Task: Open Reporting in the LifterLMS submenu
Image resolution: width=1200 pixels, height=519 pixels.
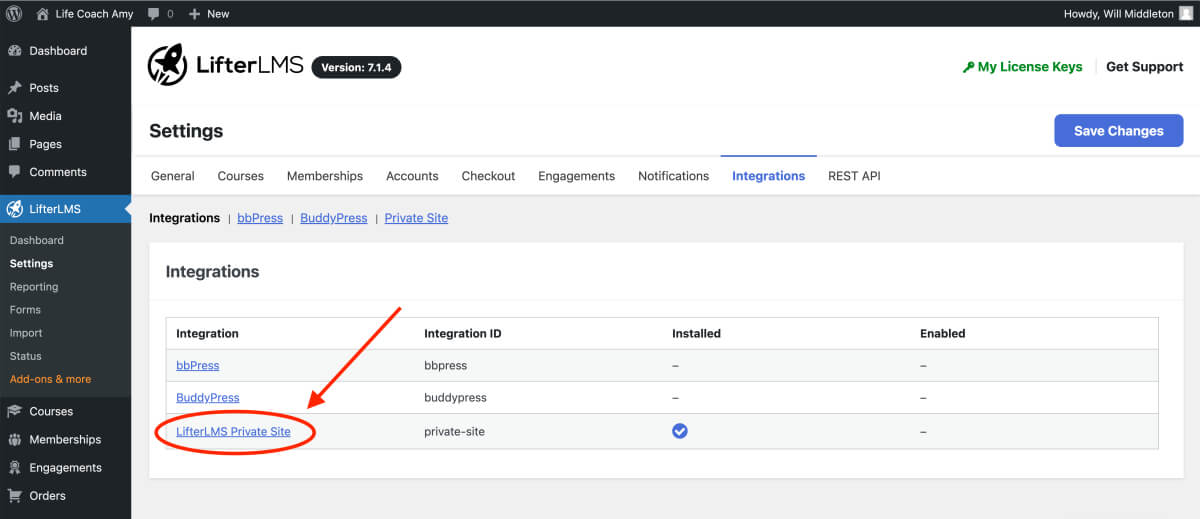Action: 34,286
